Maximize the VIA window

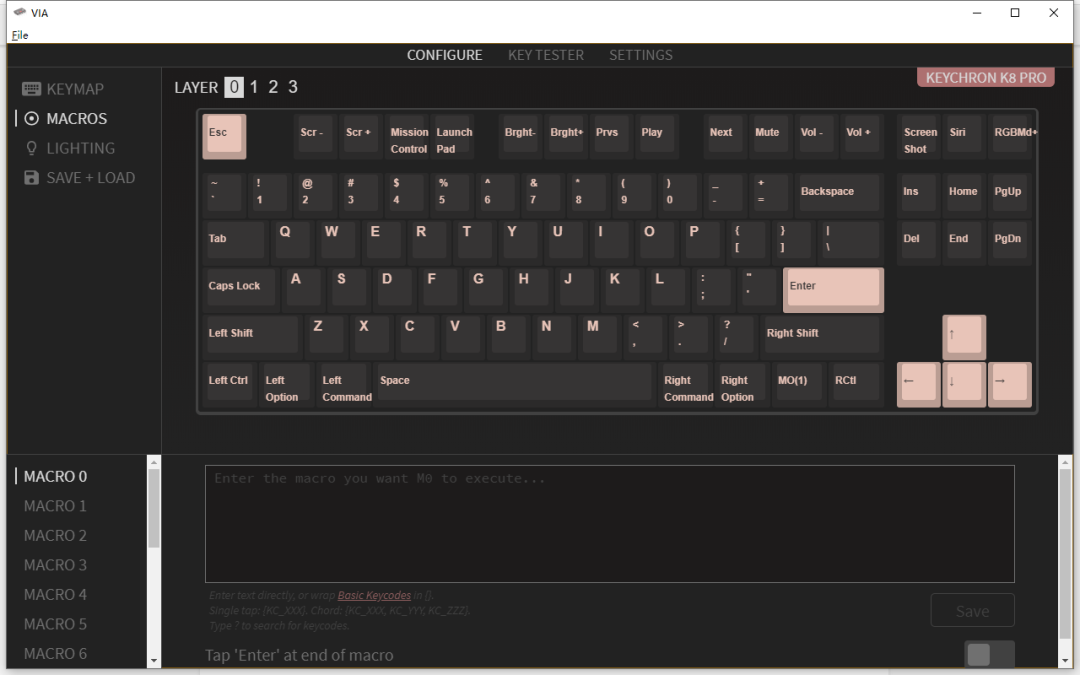[x=1015, y=12]
